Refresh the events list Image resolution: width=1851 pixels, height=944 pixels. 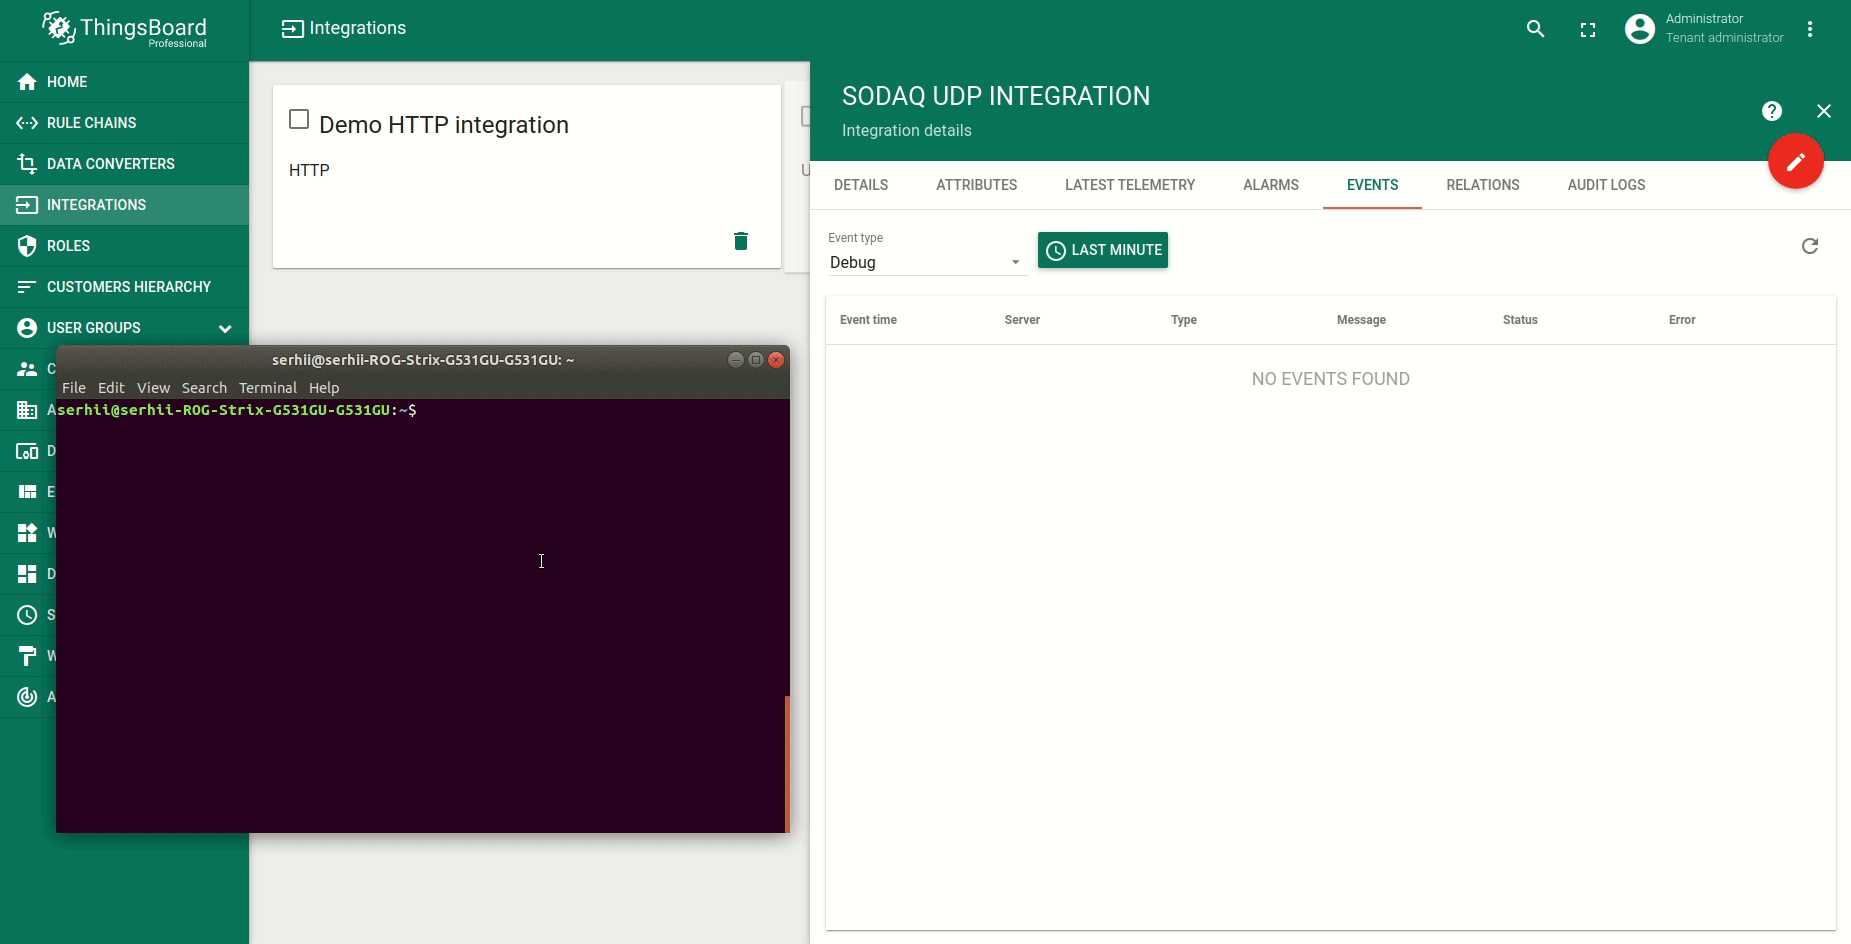[x=1809, y=246]
